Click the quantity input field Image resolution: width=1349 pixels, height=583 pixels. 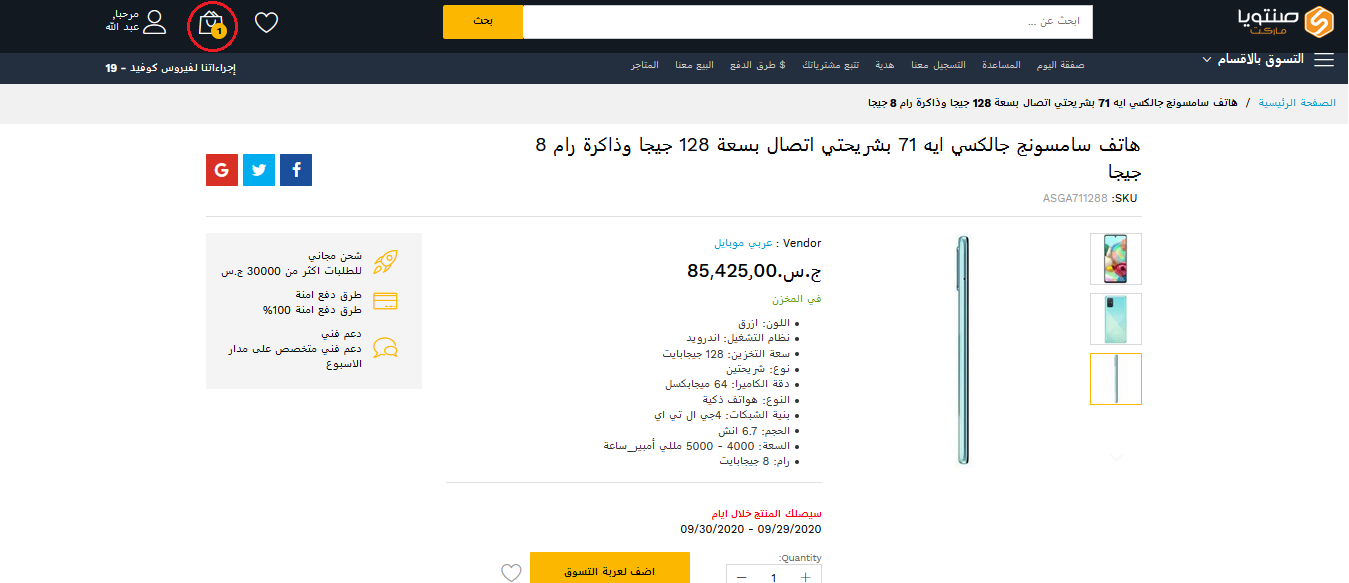pos(773,576)
